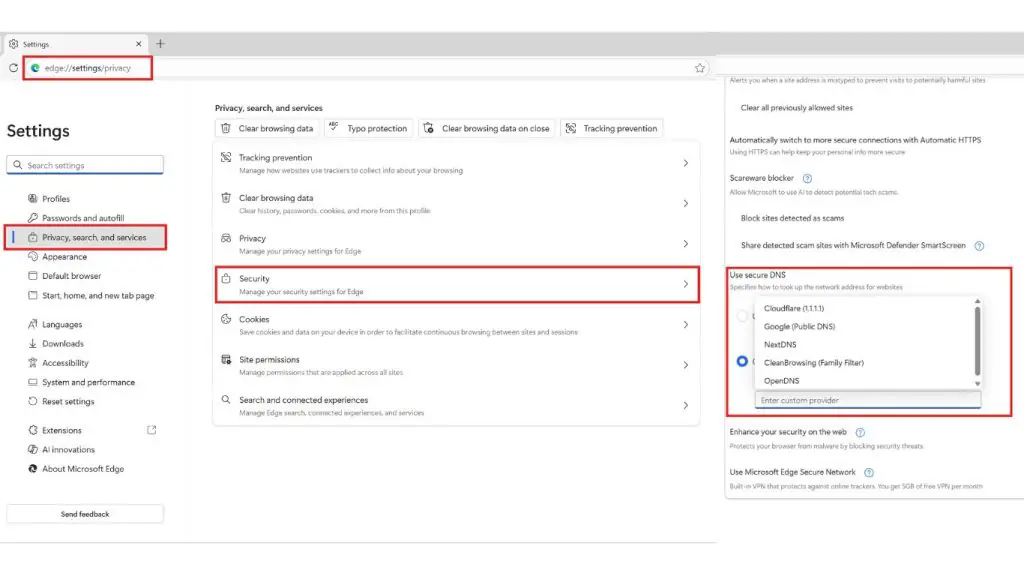This screenshot has height=576, width=1024.
Task: Open a new tab with plus icon
Action: coord(160,44)
